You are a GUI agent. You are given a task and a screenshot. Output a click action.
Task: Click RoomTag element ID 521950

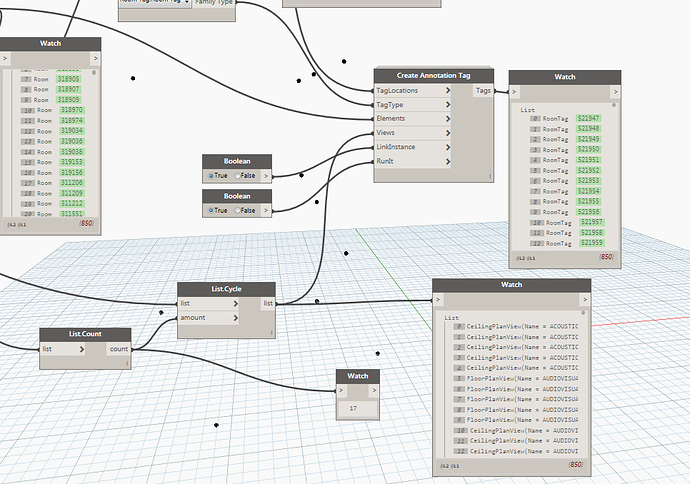point(588,150)
